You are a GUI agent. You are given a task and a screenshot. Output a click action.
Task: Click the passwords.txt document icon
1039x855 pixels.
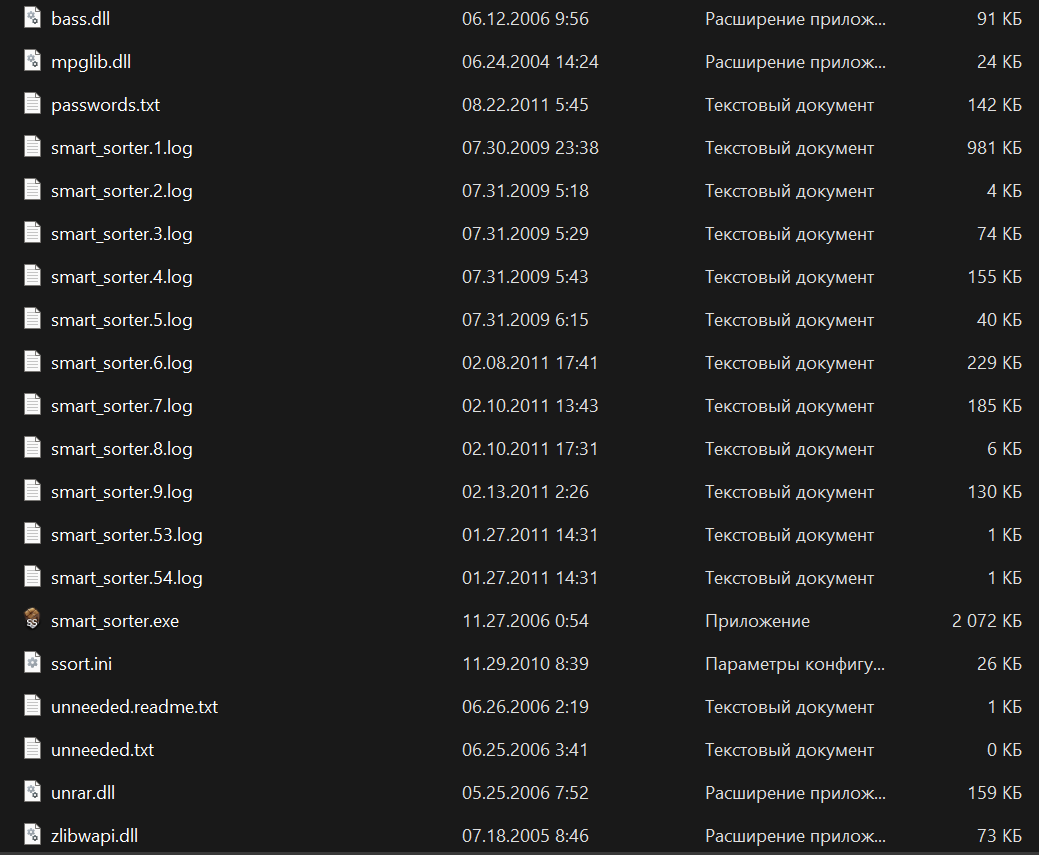tap(32, 103)
